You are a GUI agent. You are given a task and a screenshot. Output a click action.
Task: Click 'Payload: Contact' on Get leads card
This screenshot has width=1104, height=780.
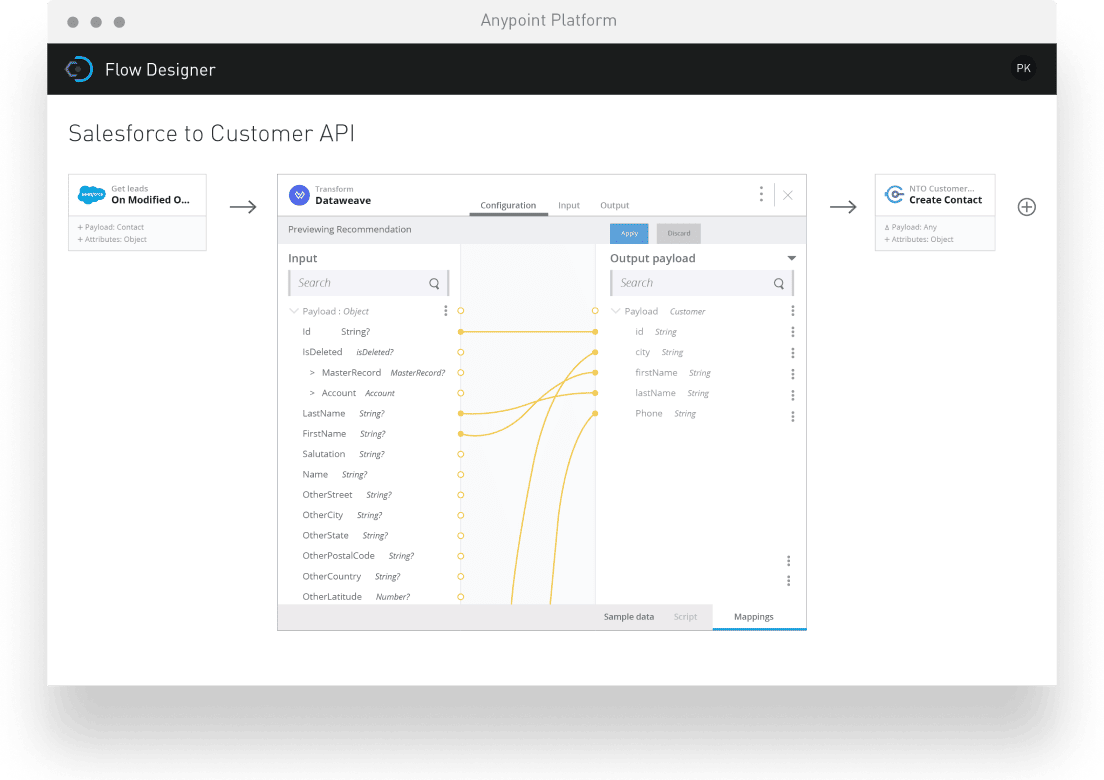click(x=111, y=227)
